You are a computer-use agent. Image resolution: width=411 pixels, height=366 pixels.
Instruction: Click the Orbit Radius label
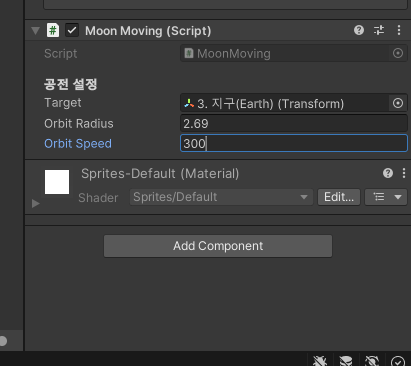pyautogui.click(x=79, y=124)
